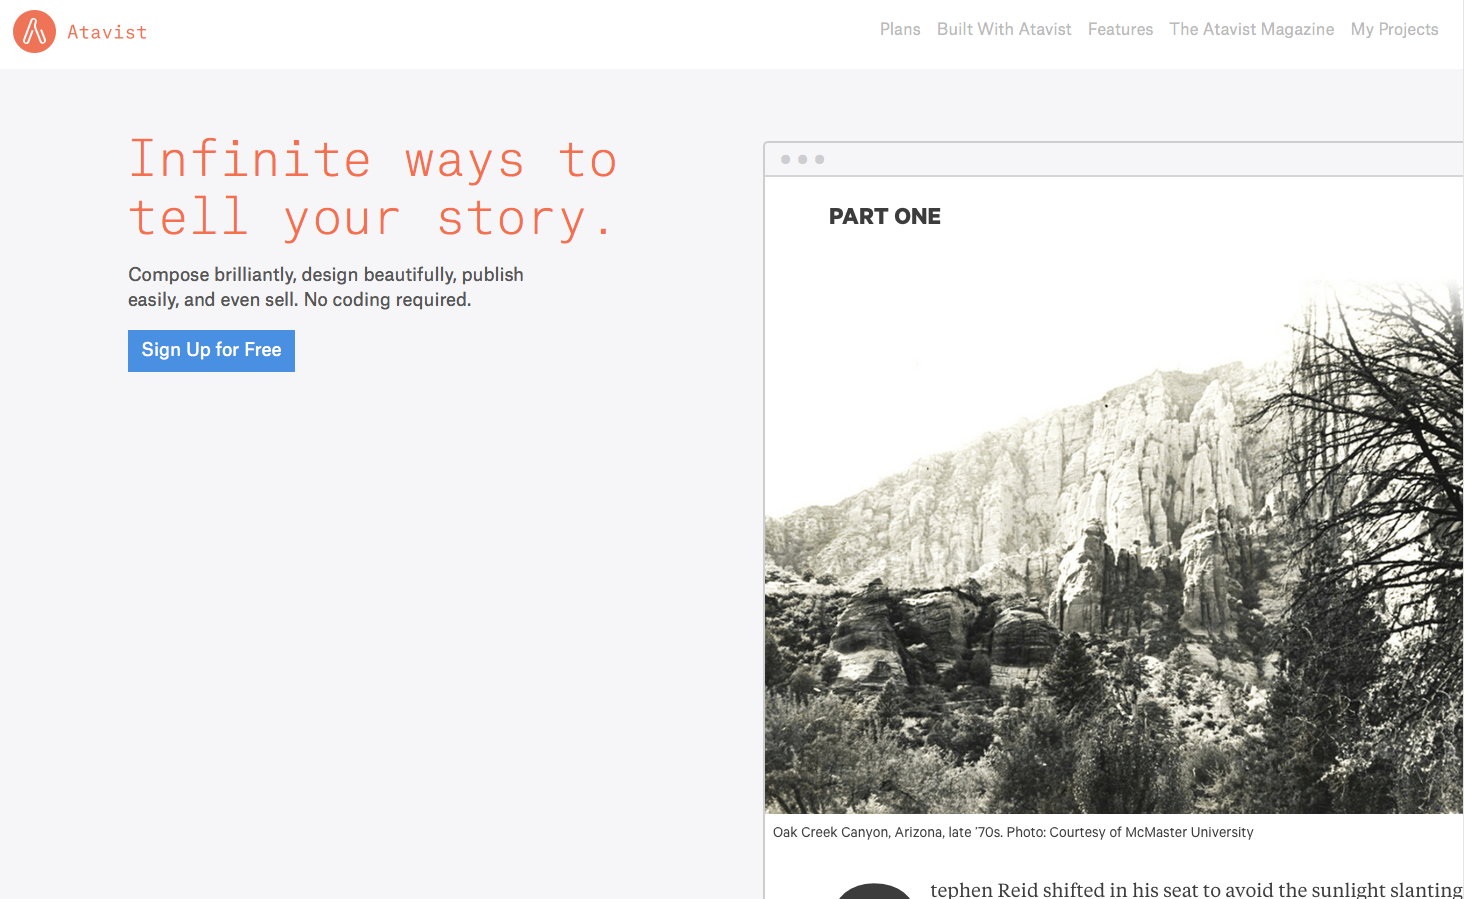Click the Oak Creek Canyon photo
Viewport: 1464px width, 899px height.
[x=1114, y=545]
